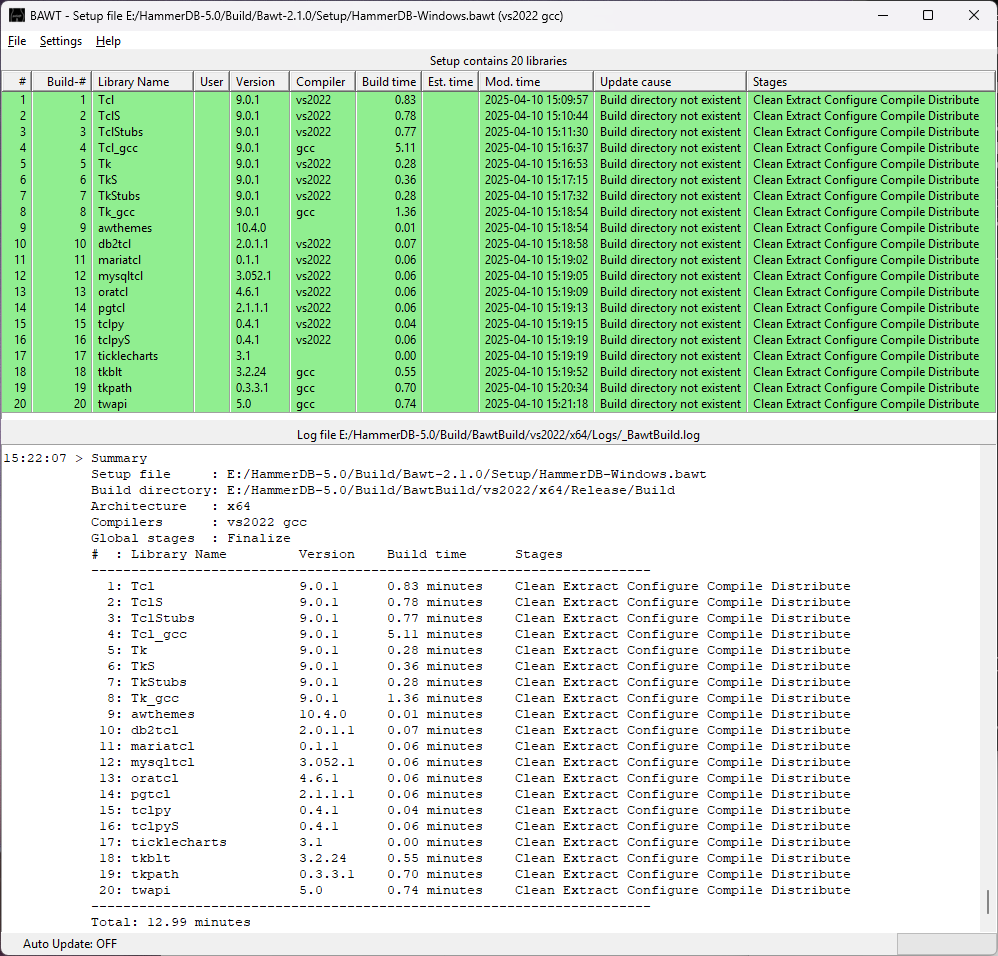The image size is (998, 956).
Task: Click the BAWT application icon in title bar
Action: tap(17, 15)
